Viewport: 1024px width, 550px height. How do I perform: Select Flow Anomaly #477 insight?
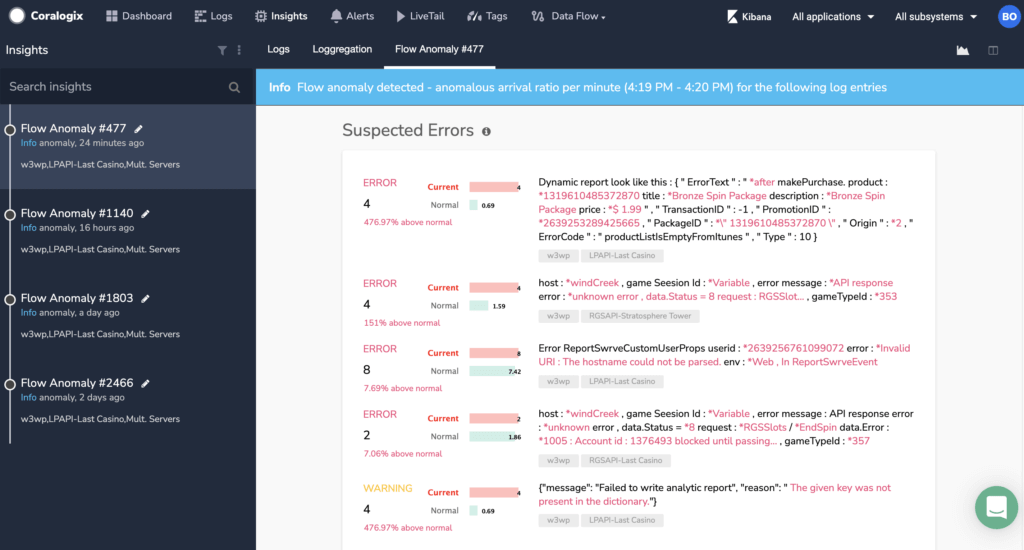pos(128,146)
